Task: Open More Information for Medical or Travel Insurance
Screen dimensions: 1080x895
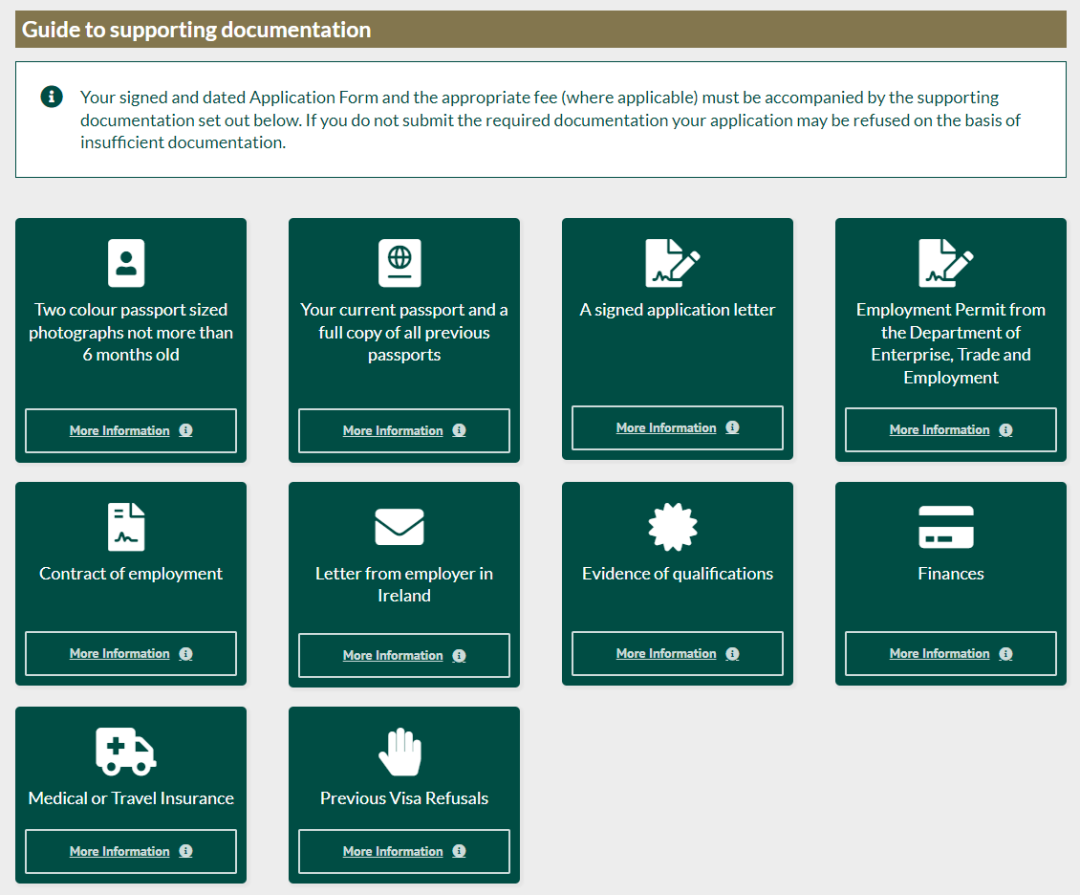Action: (131, 852)
